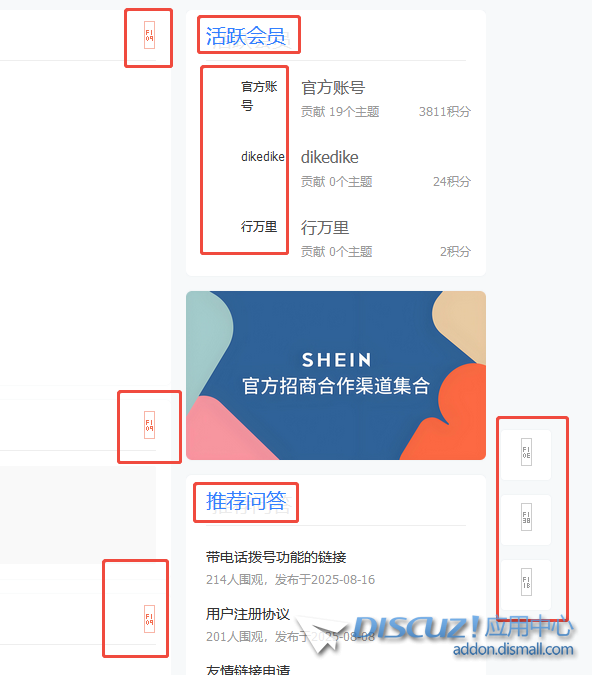592x675 pixels.
Task: Open the 官方账号 member name link
Action: tap(333, 87)
